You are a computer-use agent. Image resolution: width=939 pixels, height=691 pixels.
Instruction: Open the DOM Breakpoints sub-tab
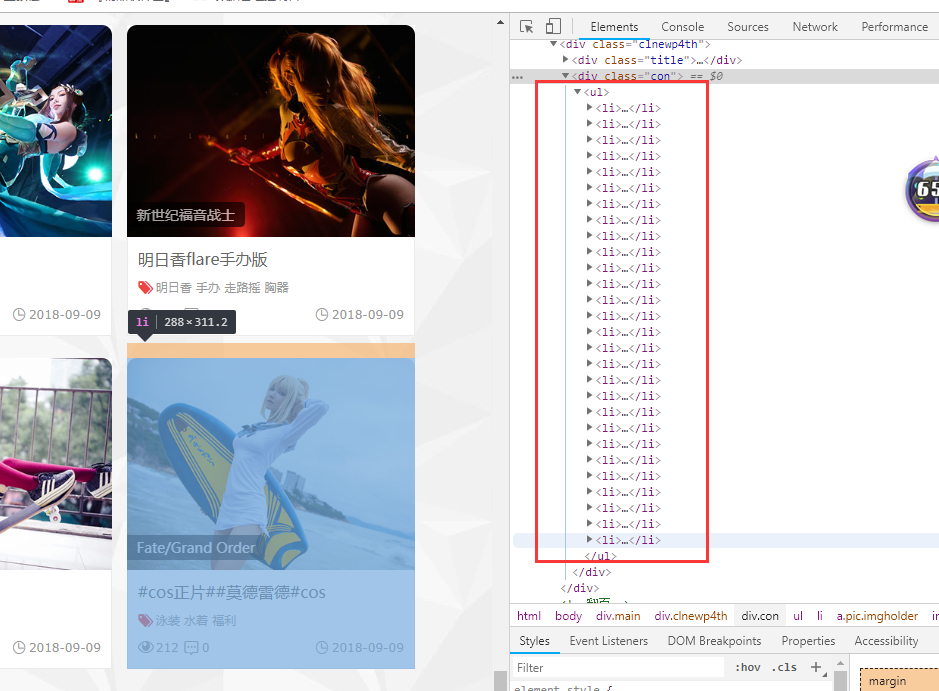point(714,641)
